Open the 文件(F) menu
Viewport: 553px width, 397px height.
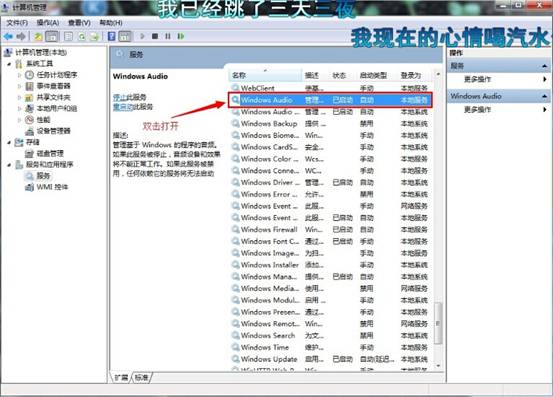(17, 23)
